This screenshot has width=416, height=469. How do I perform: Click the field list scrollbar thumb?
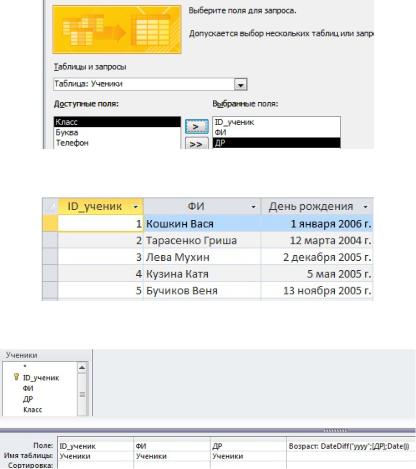pos(82,394)
